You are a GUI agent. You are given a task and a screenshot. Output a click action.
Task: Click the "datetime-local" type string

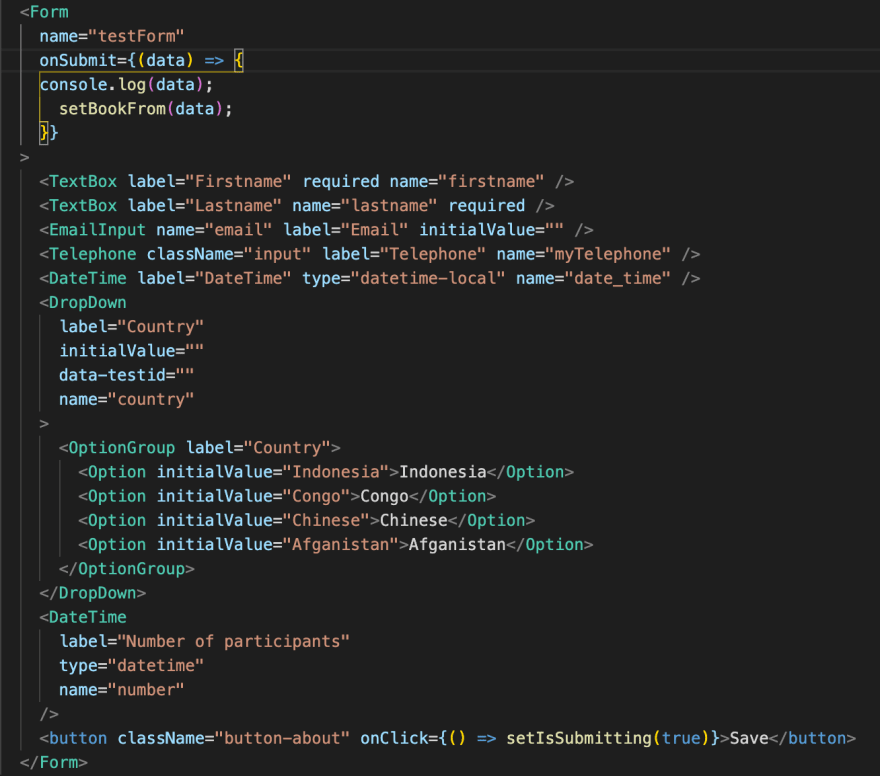tap(428, 278)
